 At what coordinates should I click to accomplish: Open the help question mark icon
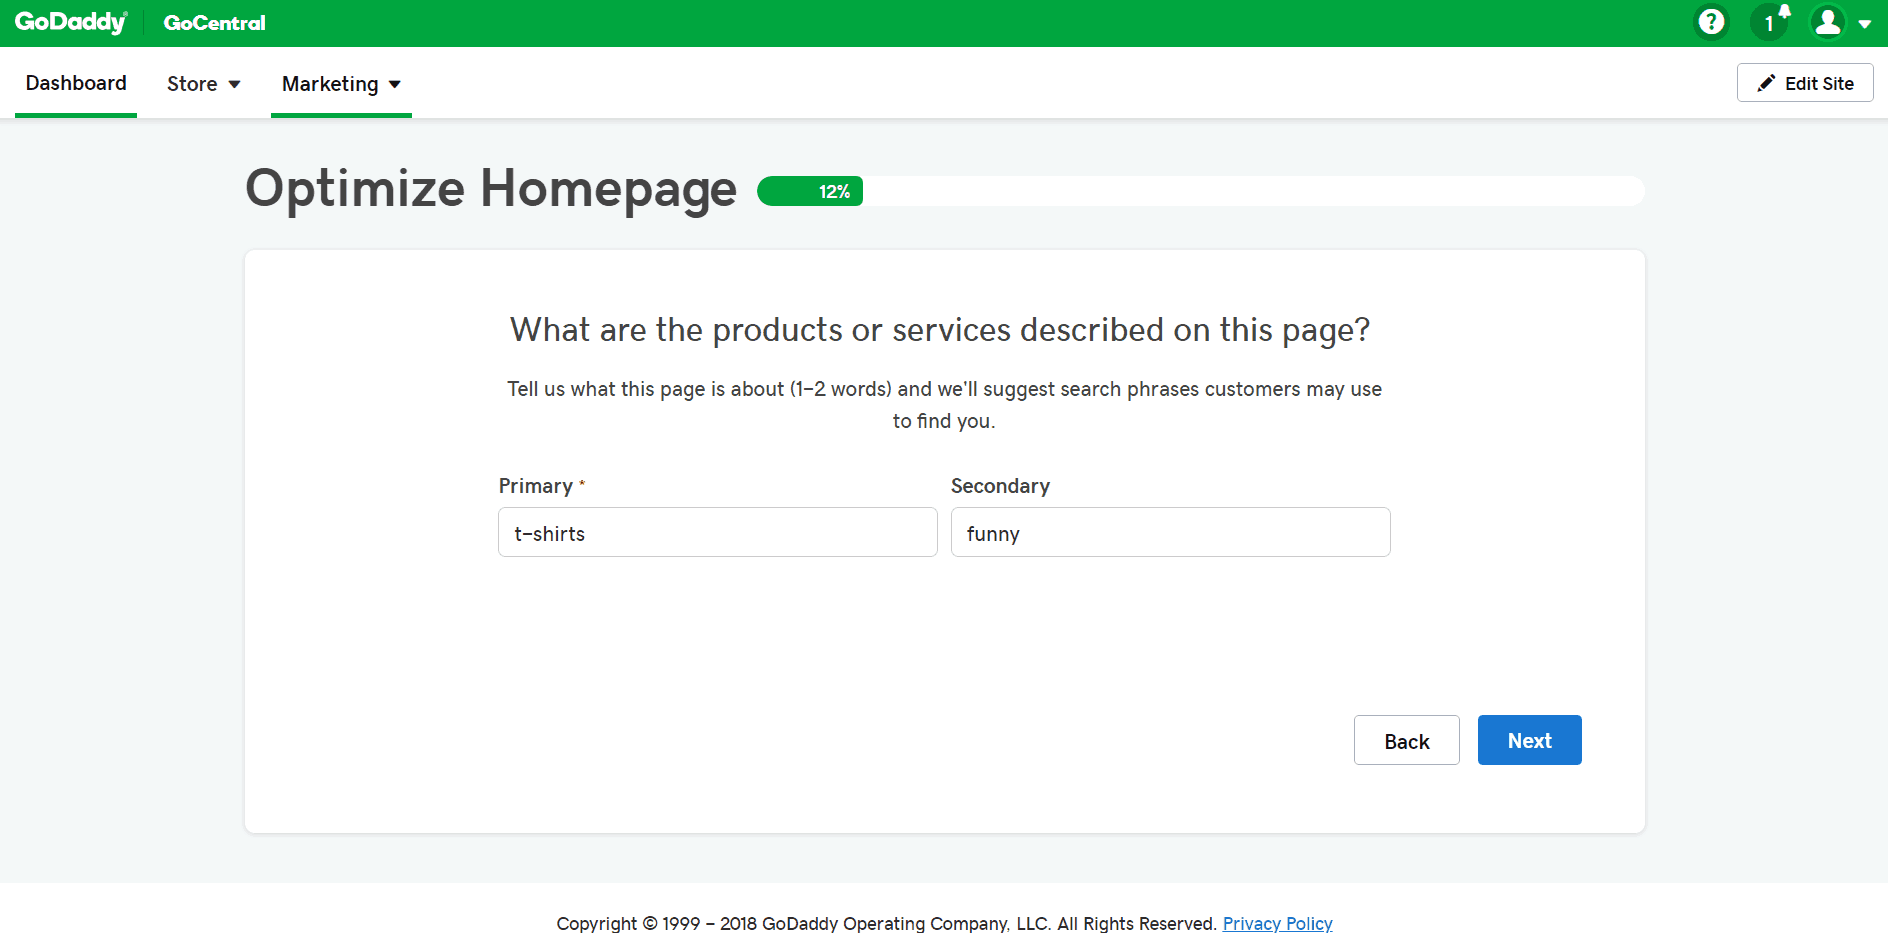pos(1711,22)
